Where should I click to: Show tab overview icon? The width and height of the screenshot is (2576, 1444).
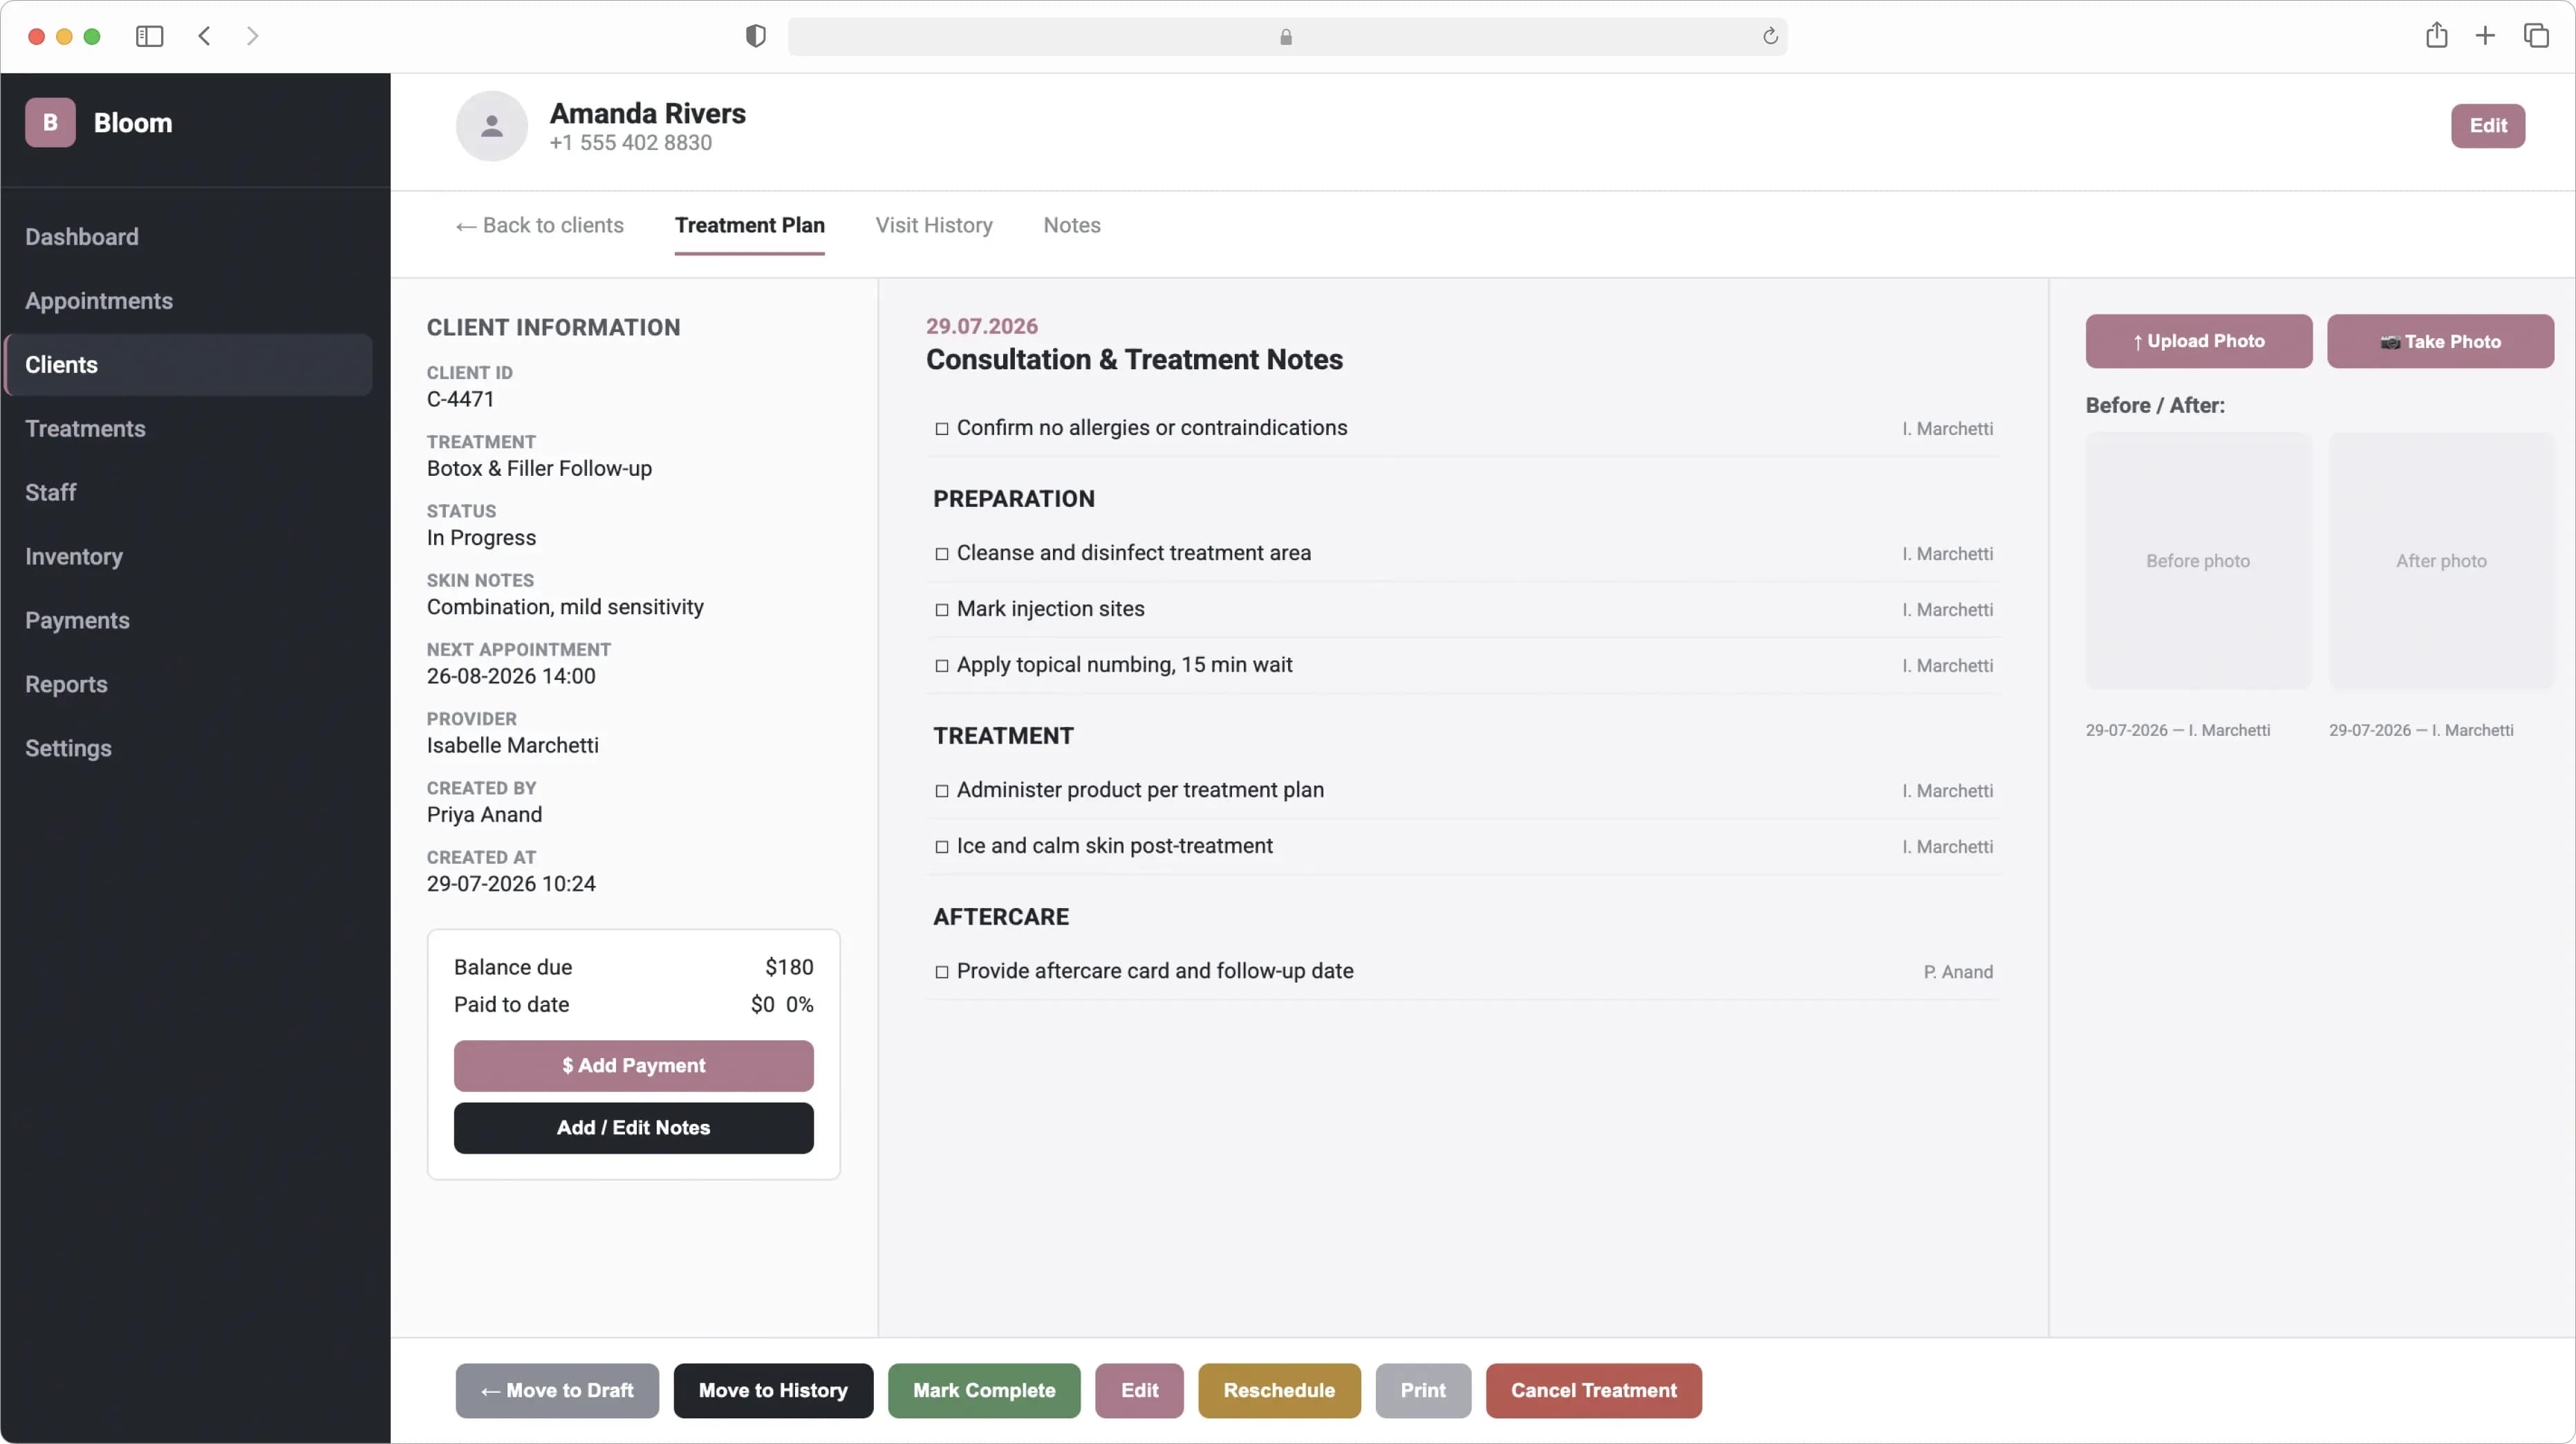coord(2536,36)
